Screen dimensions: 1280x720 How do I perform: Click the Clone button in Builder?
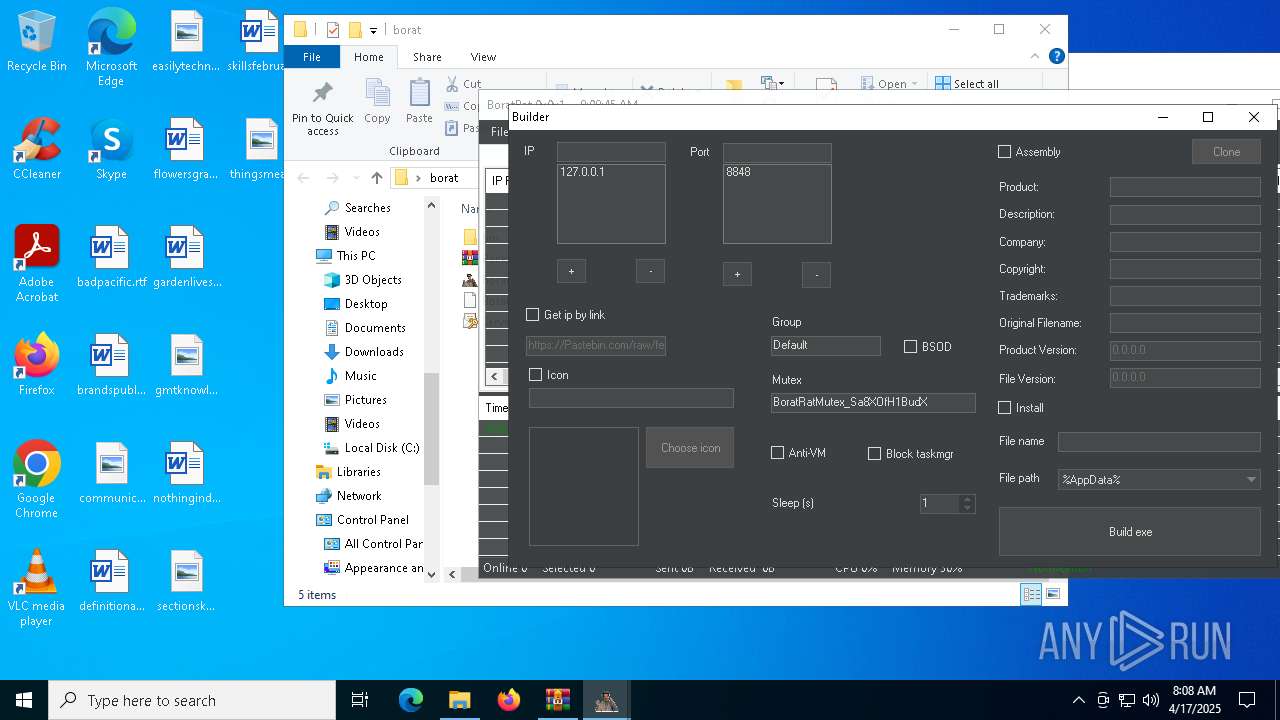(x=1226, y=152)
